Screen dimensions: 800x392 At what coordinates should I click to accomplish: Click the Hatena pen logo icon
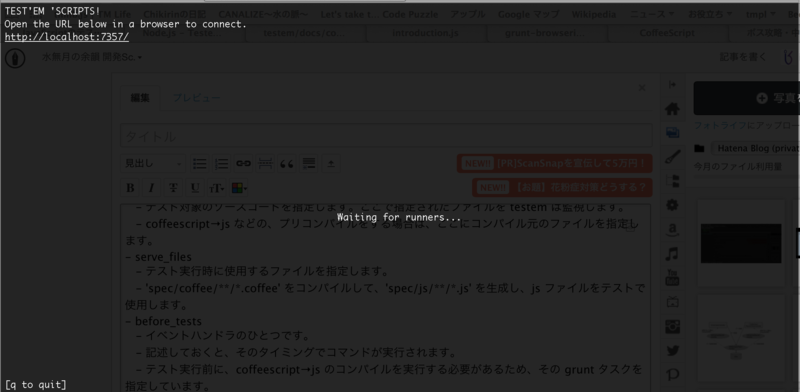click(x=15, y=58)
